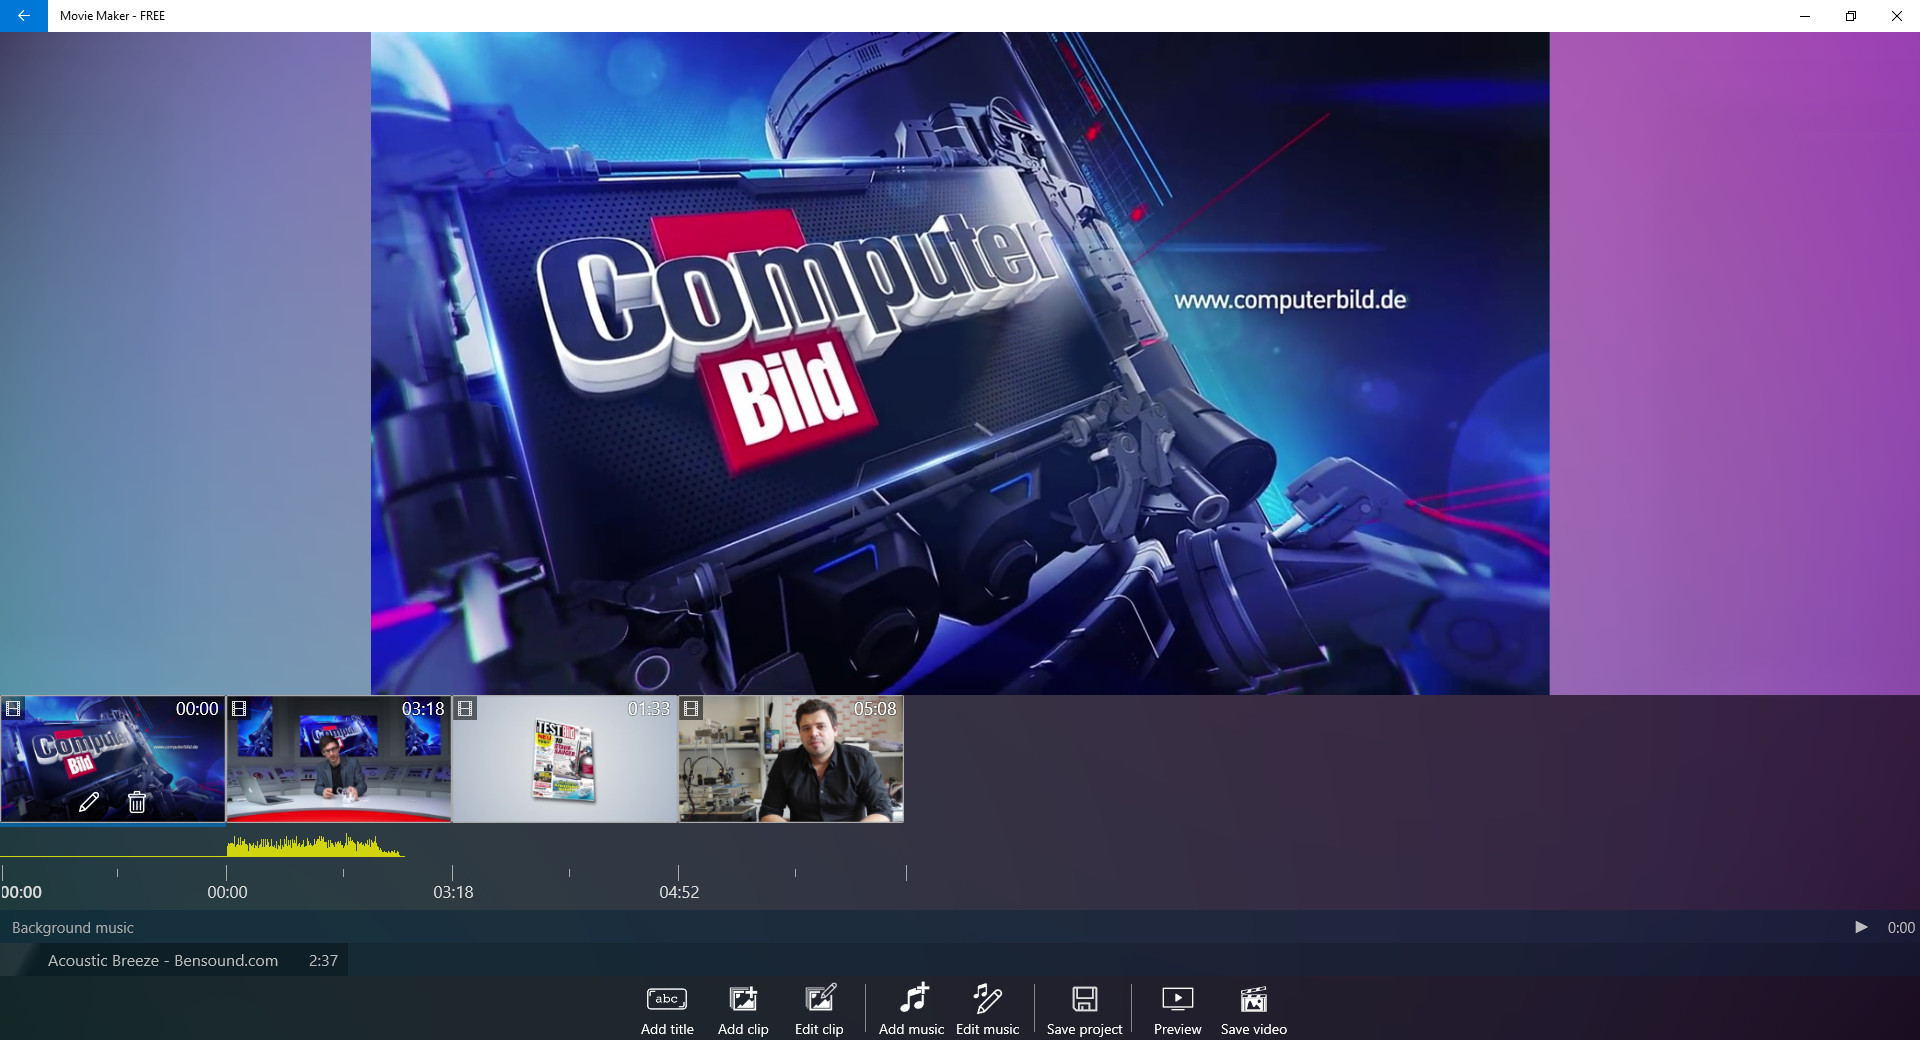1920x1040 pixels.
Task: Click the timeline ruler at 03:18
Action: pos(454,875)
